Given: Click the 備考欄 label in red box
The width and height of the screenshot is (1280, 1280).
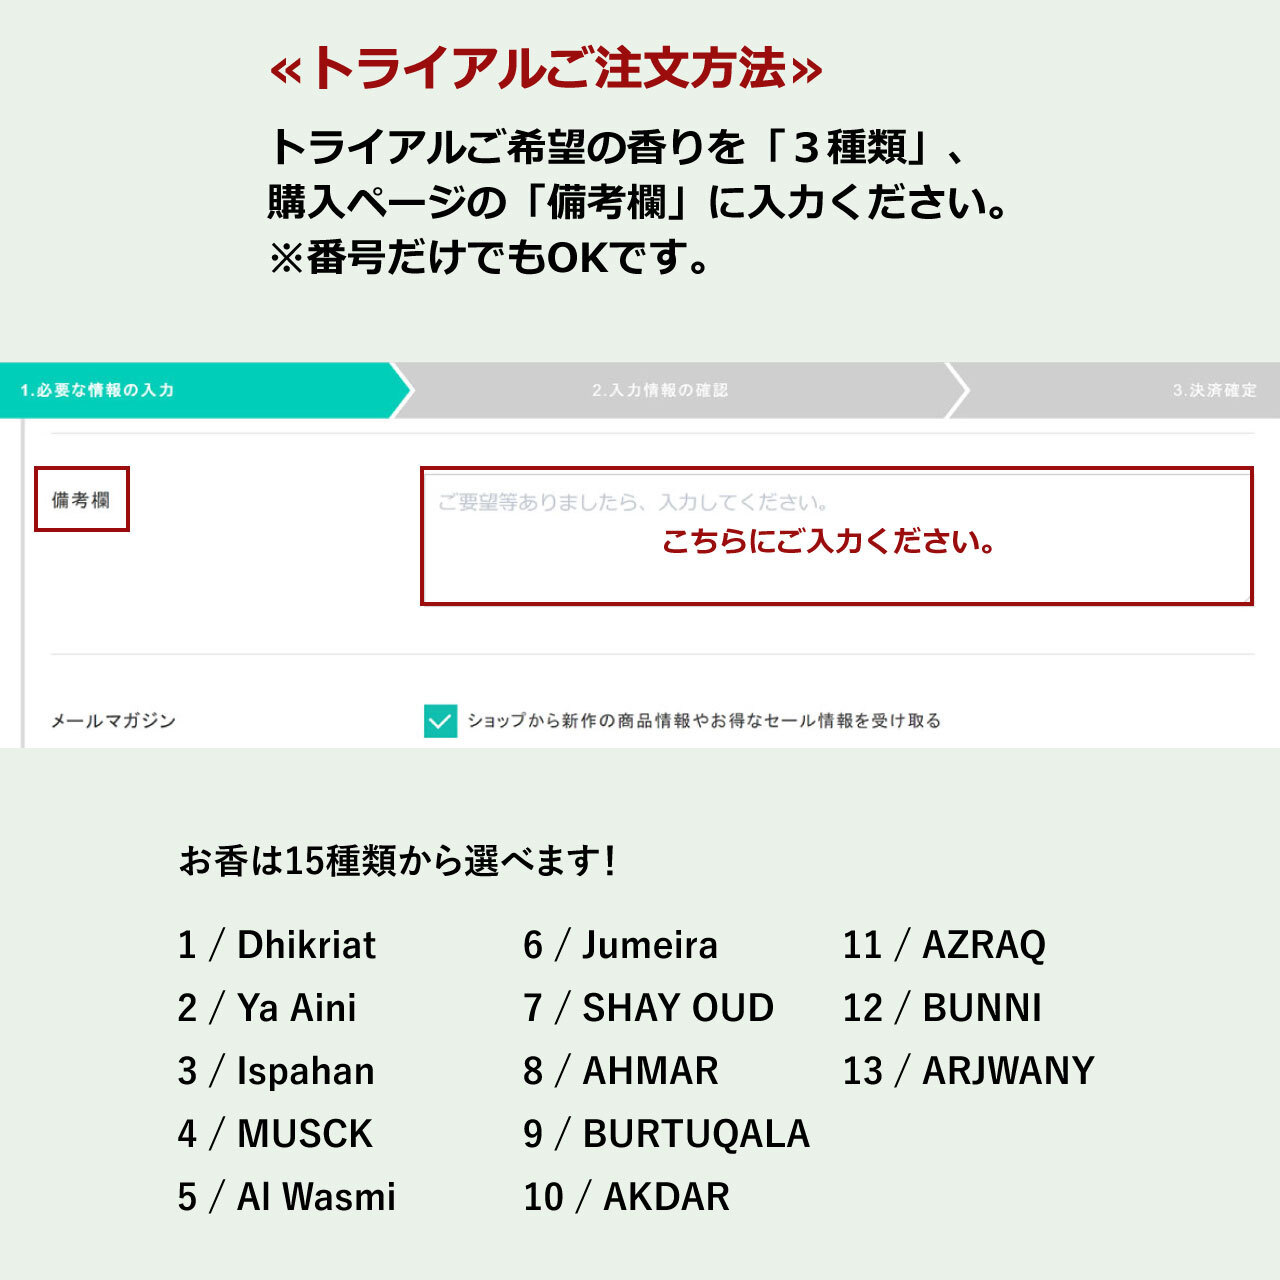Looking at the screenshot, I should point(82,499).
